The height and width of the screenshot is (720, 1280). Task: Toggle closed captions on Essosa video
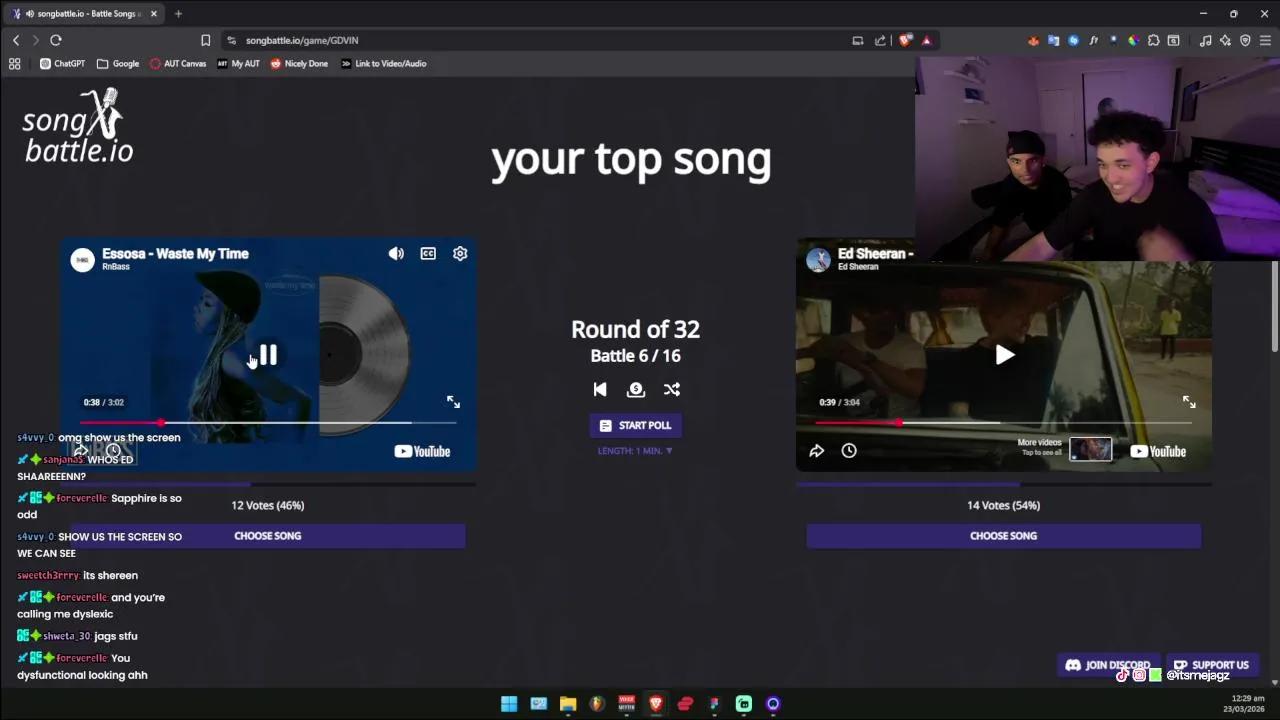[428, 254]
